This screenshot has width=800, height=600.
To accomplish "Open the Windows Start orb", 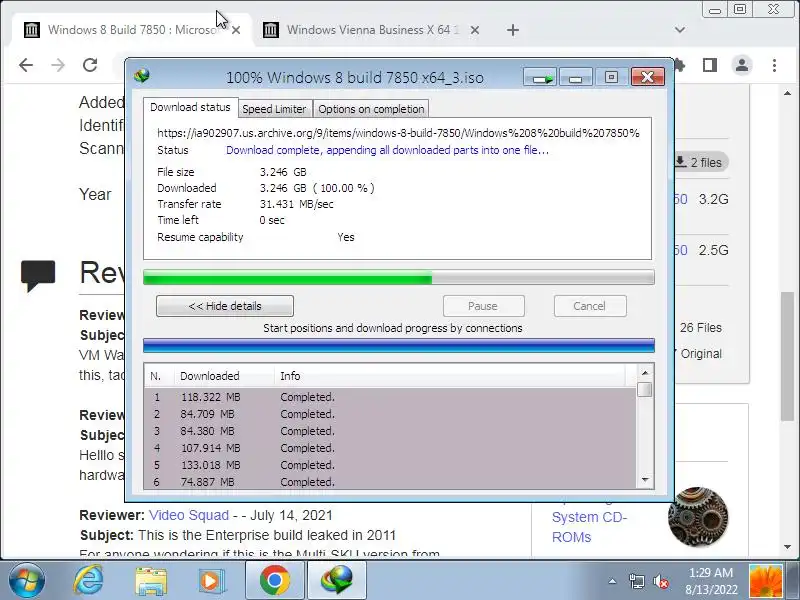I will click(27, 580).
